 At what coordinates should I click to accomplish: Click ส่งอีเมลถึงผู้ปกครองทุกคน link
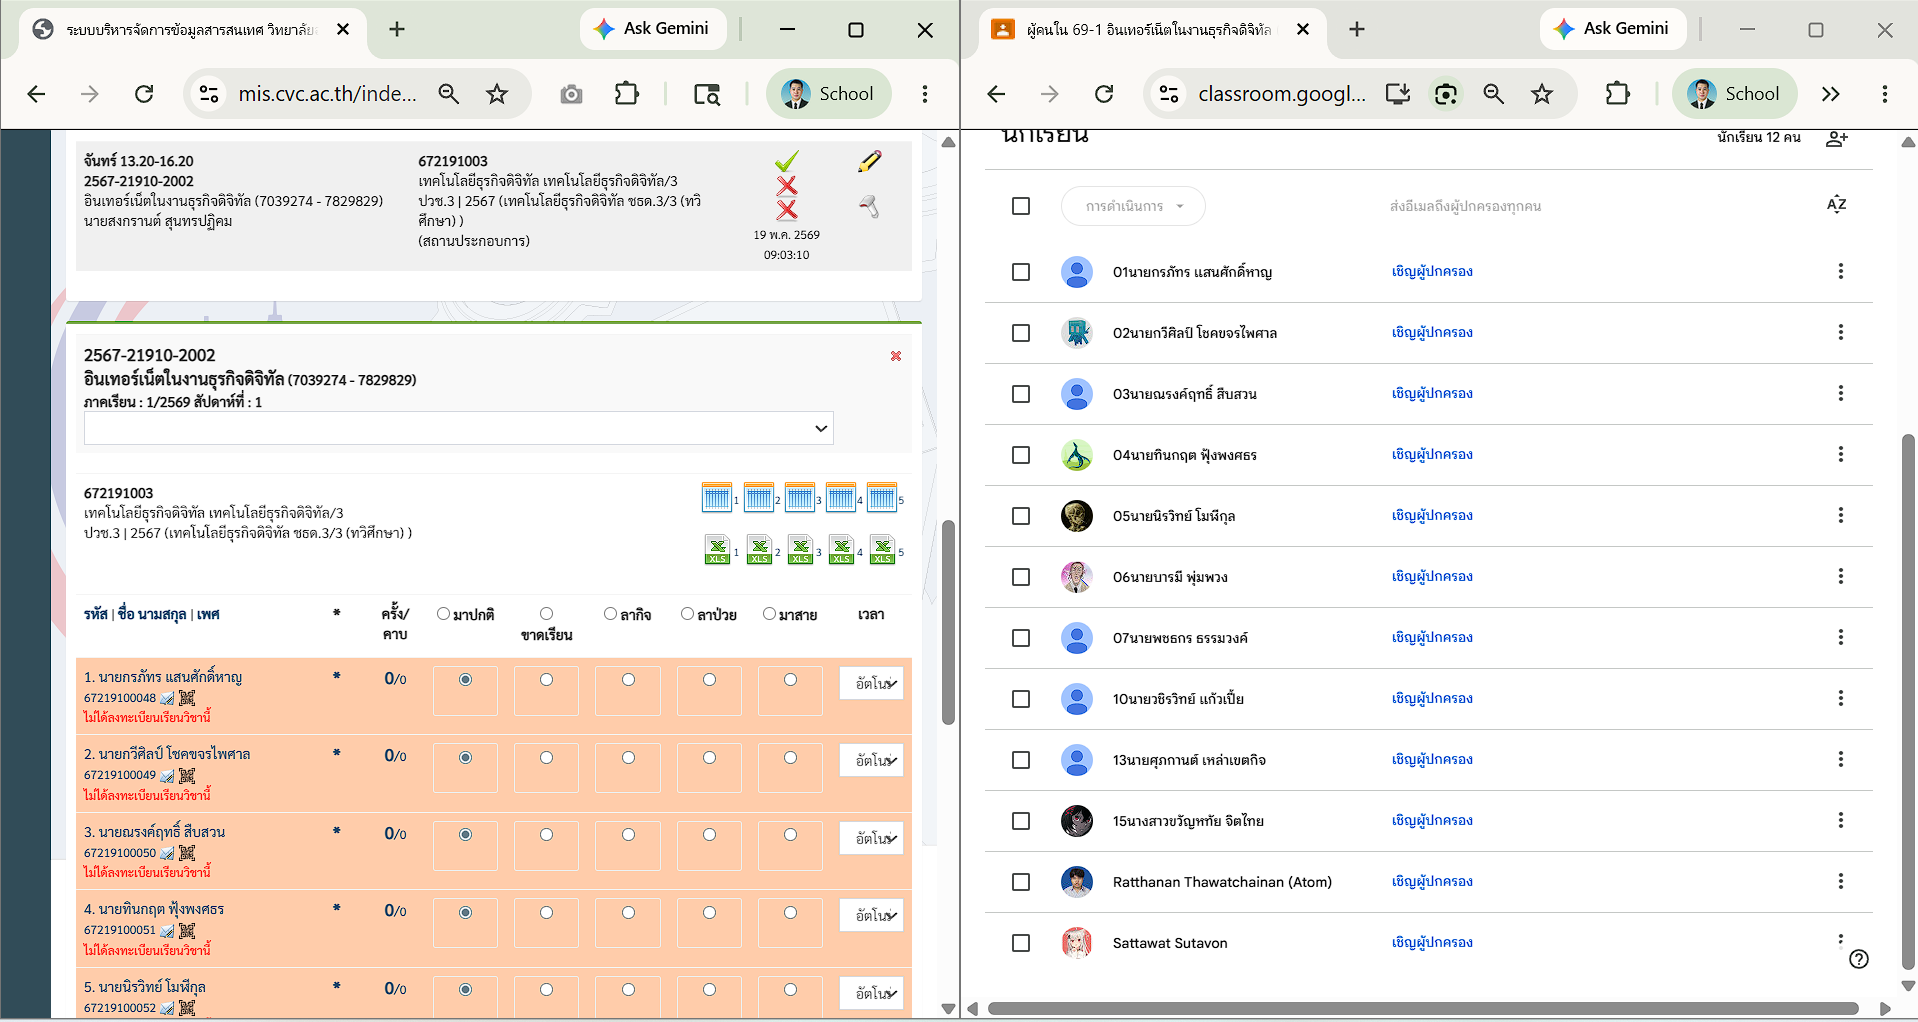(x=1465, y=207)
